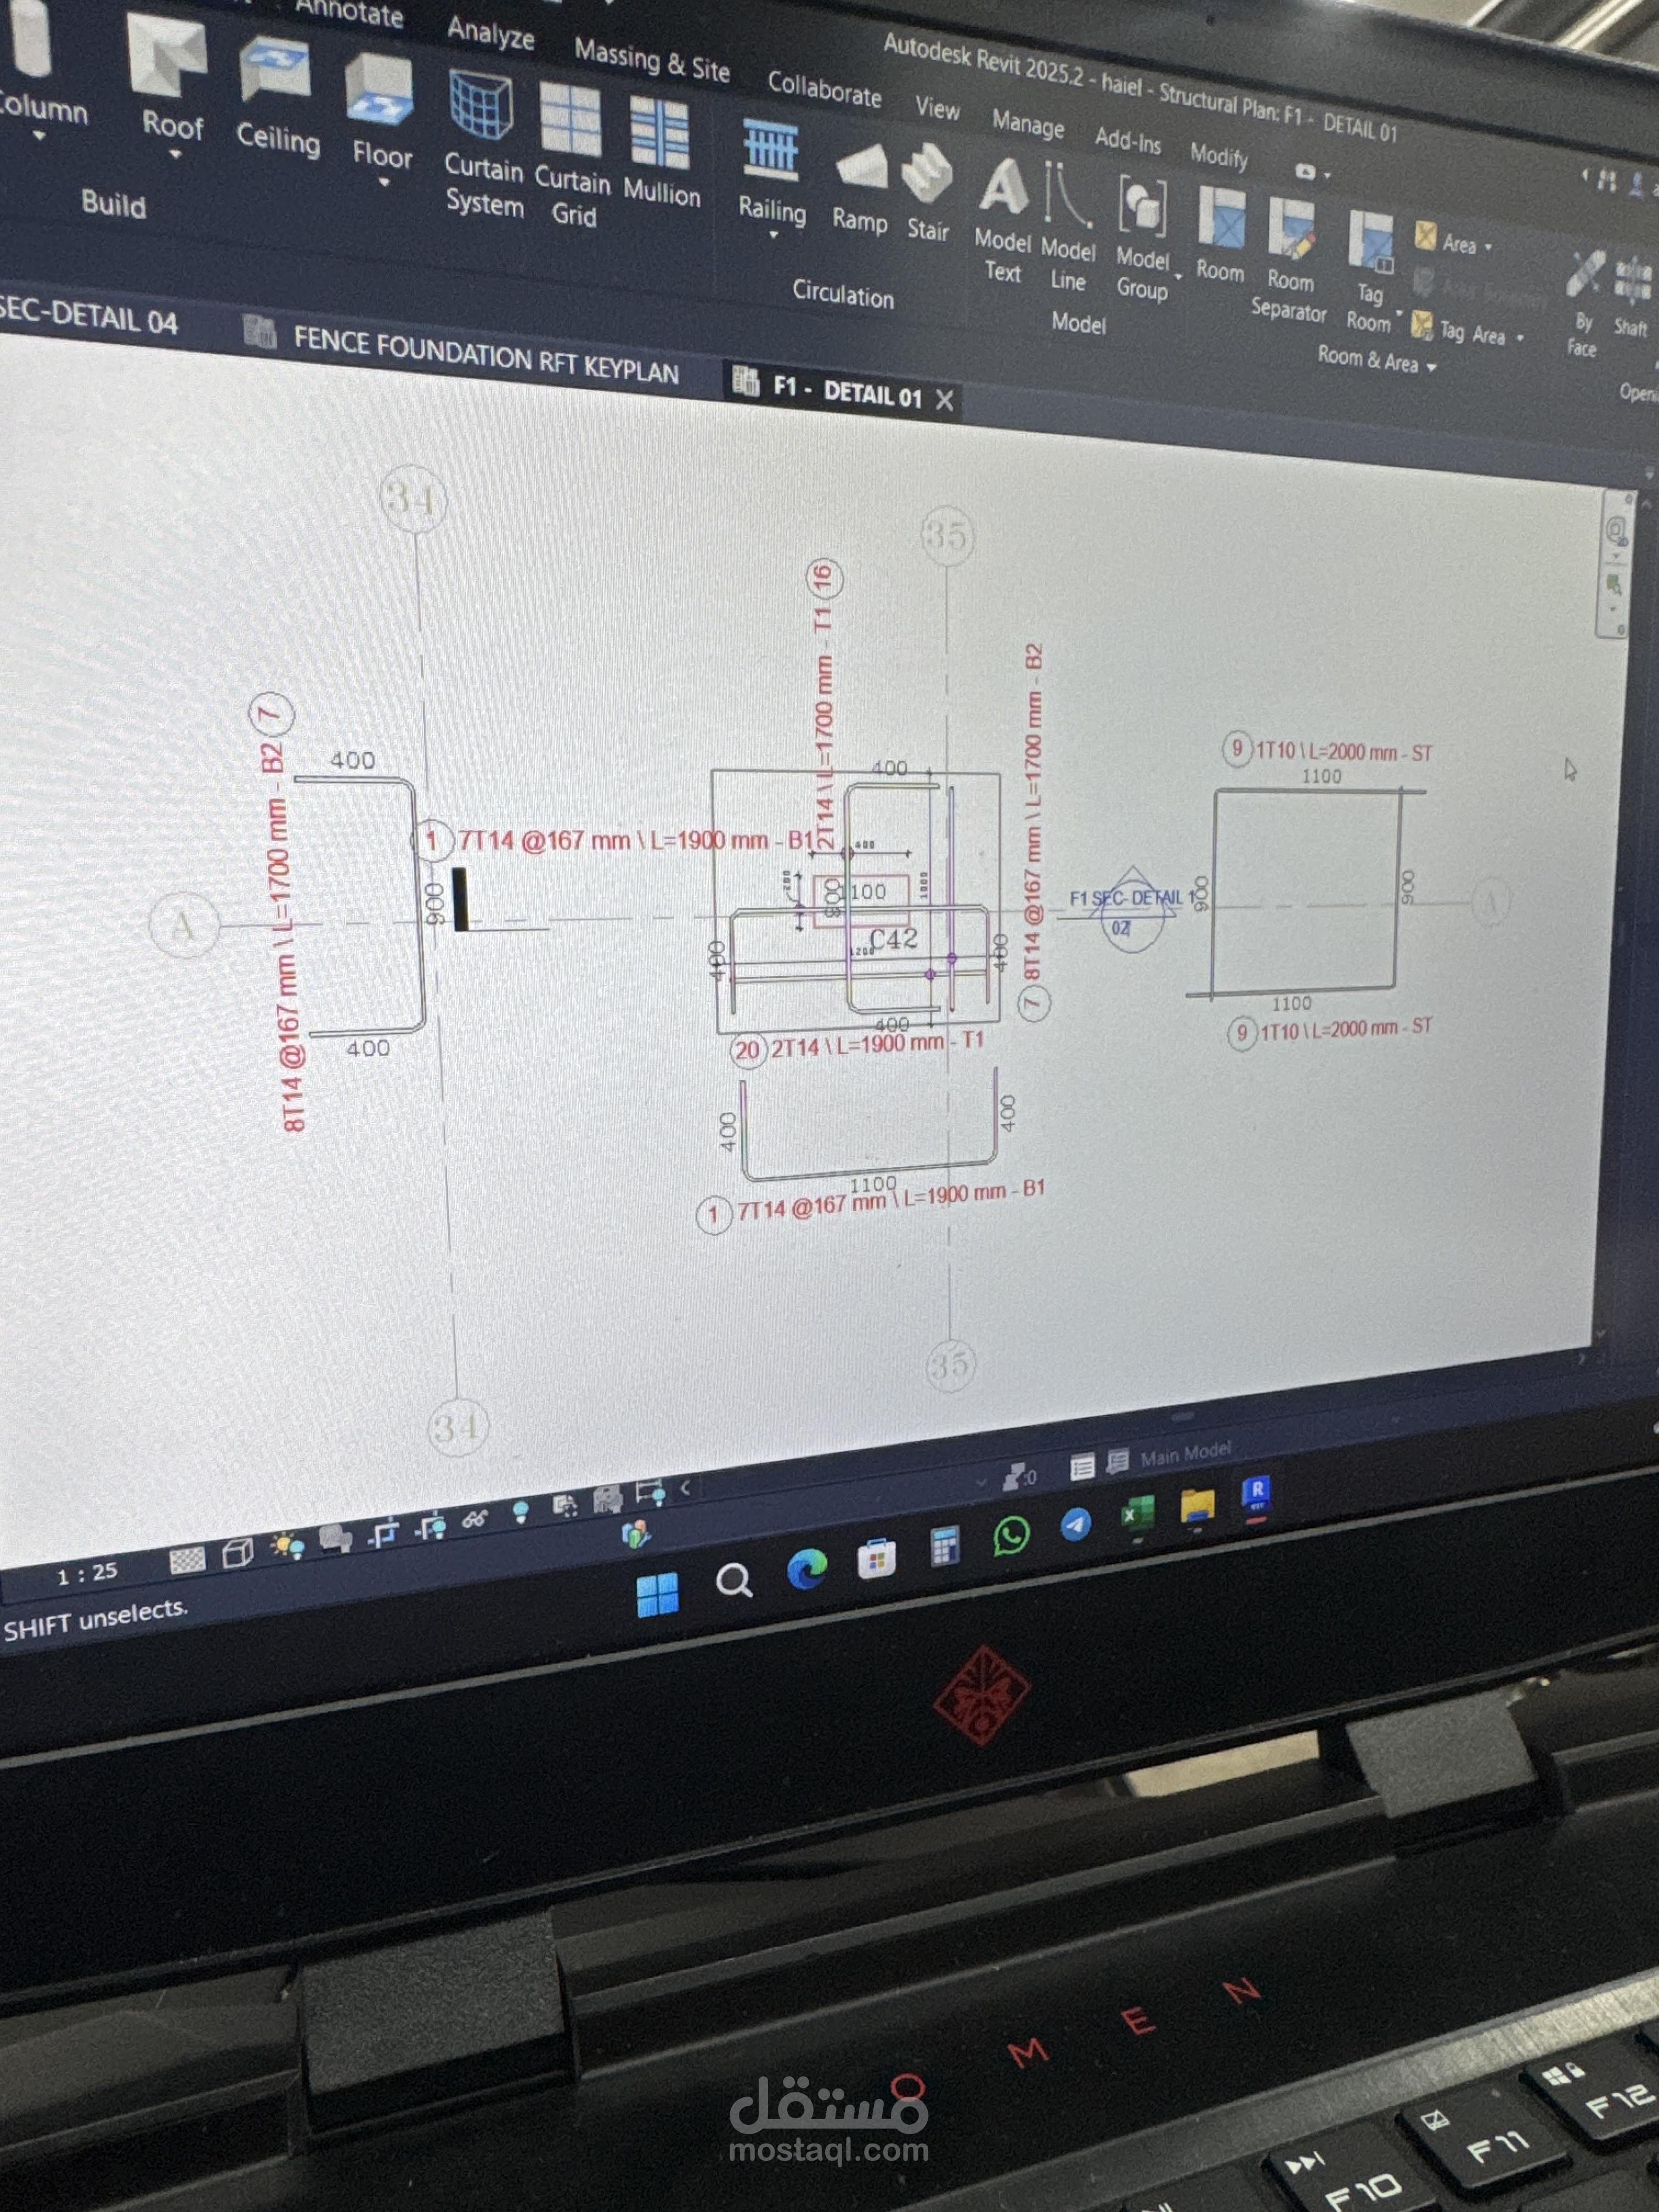Open the View ribbon tab

(937, 107)
